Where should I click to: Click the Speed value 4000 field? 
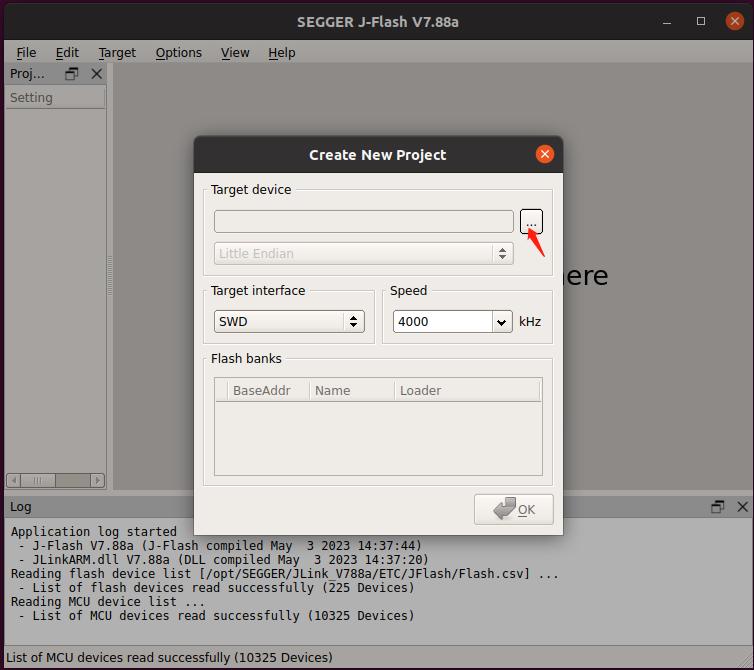point(442,321)
